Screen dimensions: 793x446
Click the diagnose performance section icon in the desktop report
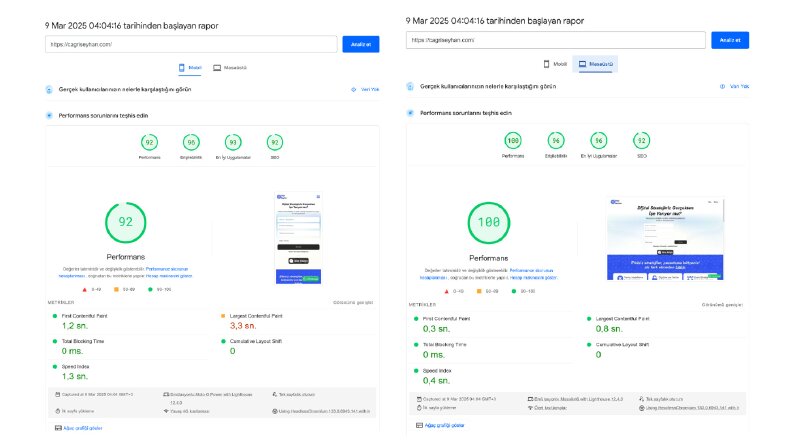[410, 113]
